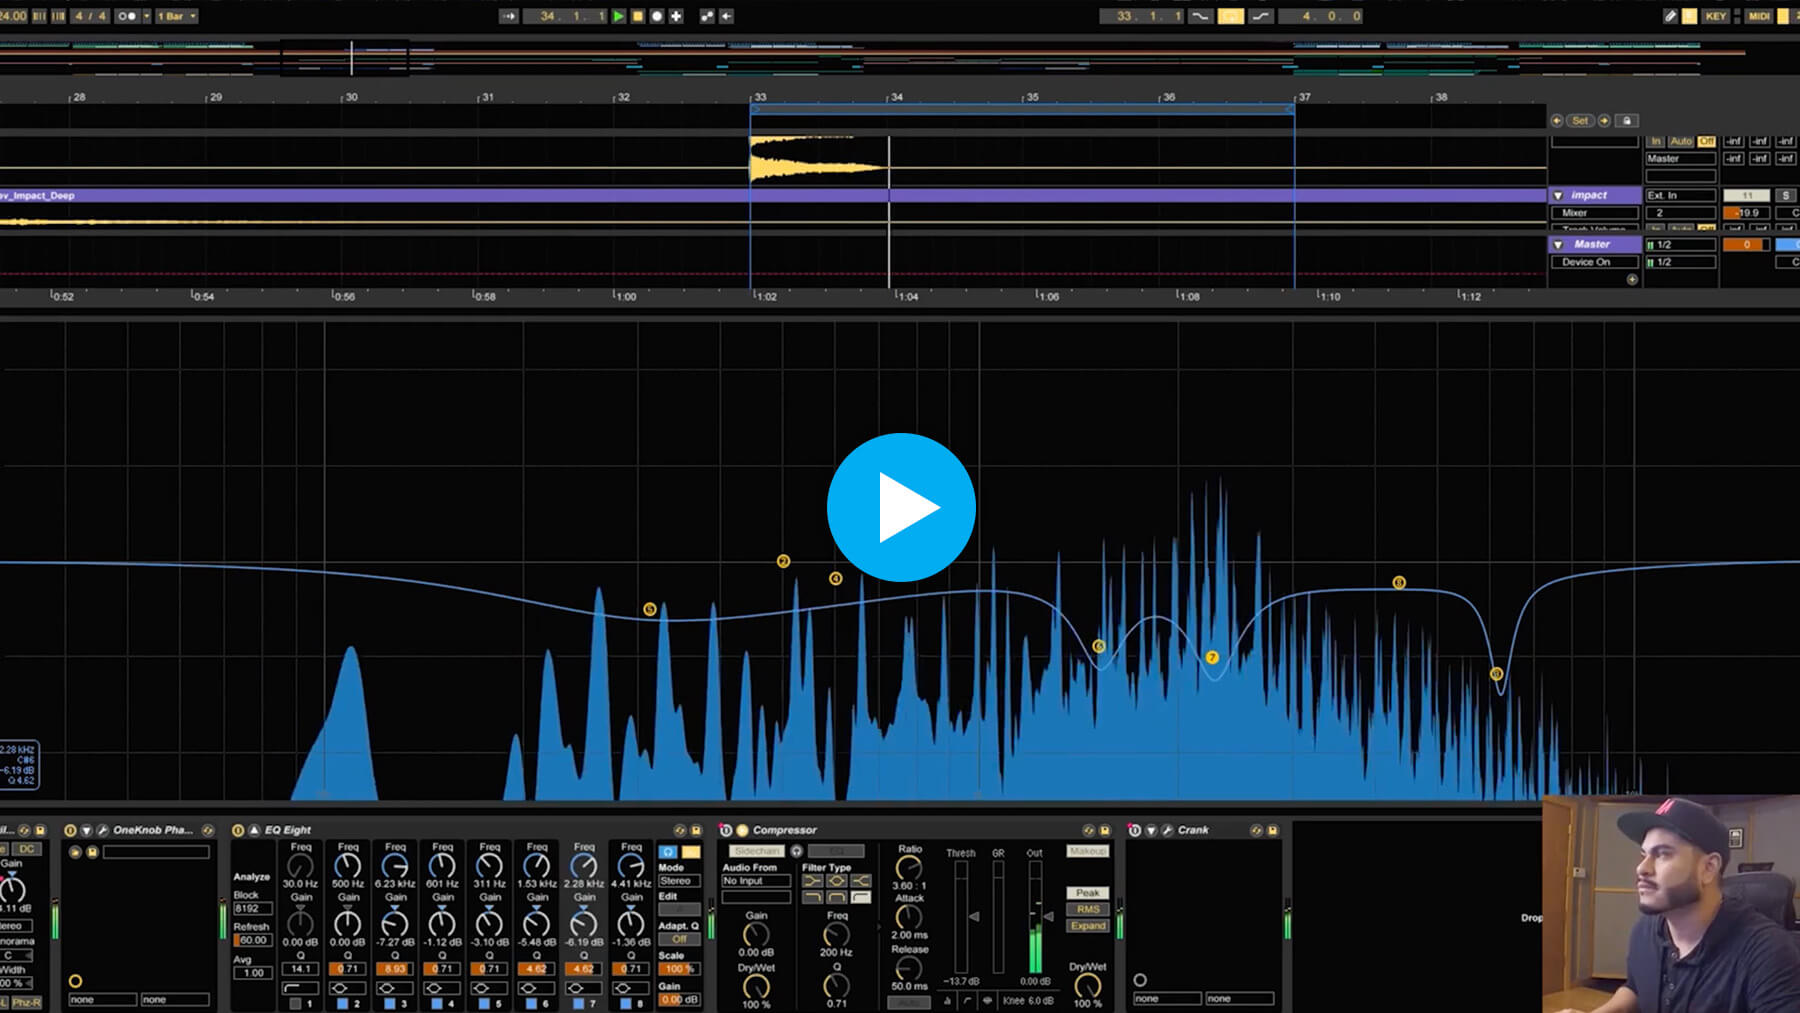
Task: Toggle sidechain listen headphone icon
Action: point(797,851)
